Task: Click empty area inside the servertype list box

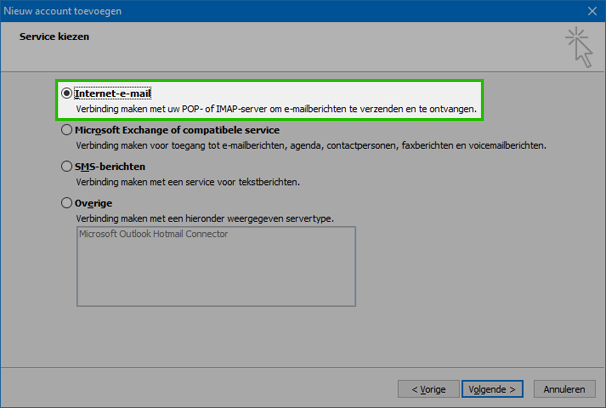Action: coord(216,274)
